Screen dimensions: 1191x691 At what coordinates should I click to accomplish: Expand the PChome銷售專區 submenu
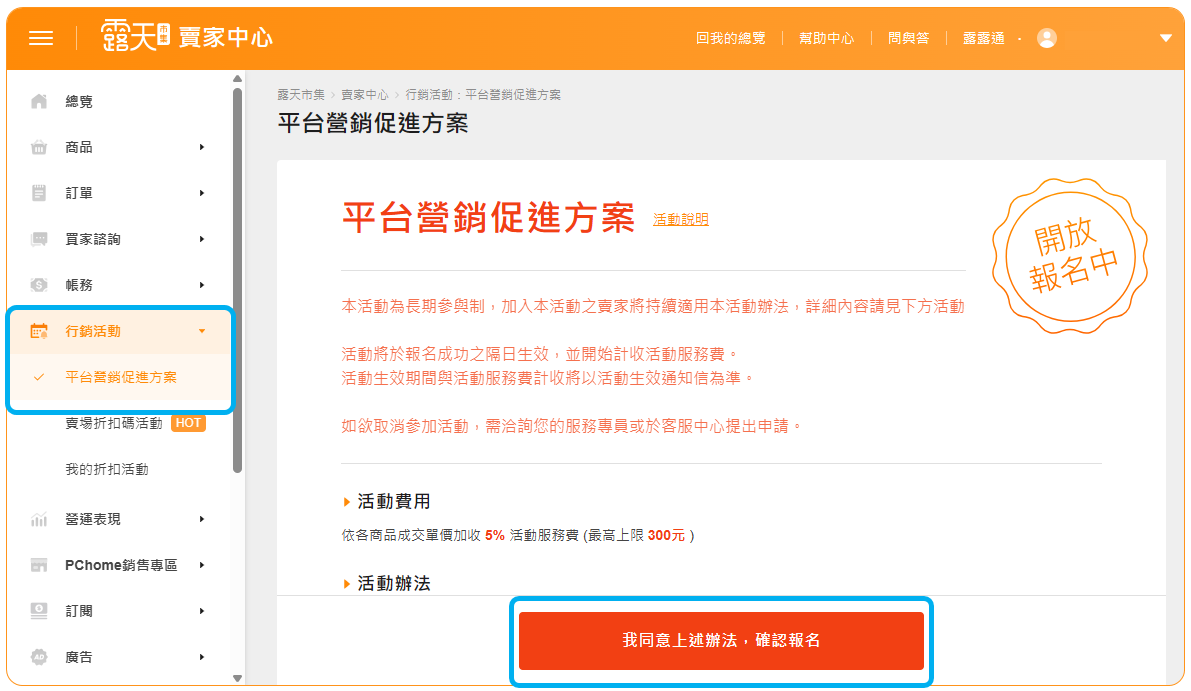pyautogui.click(x=202, y=565)
